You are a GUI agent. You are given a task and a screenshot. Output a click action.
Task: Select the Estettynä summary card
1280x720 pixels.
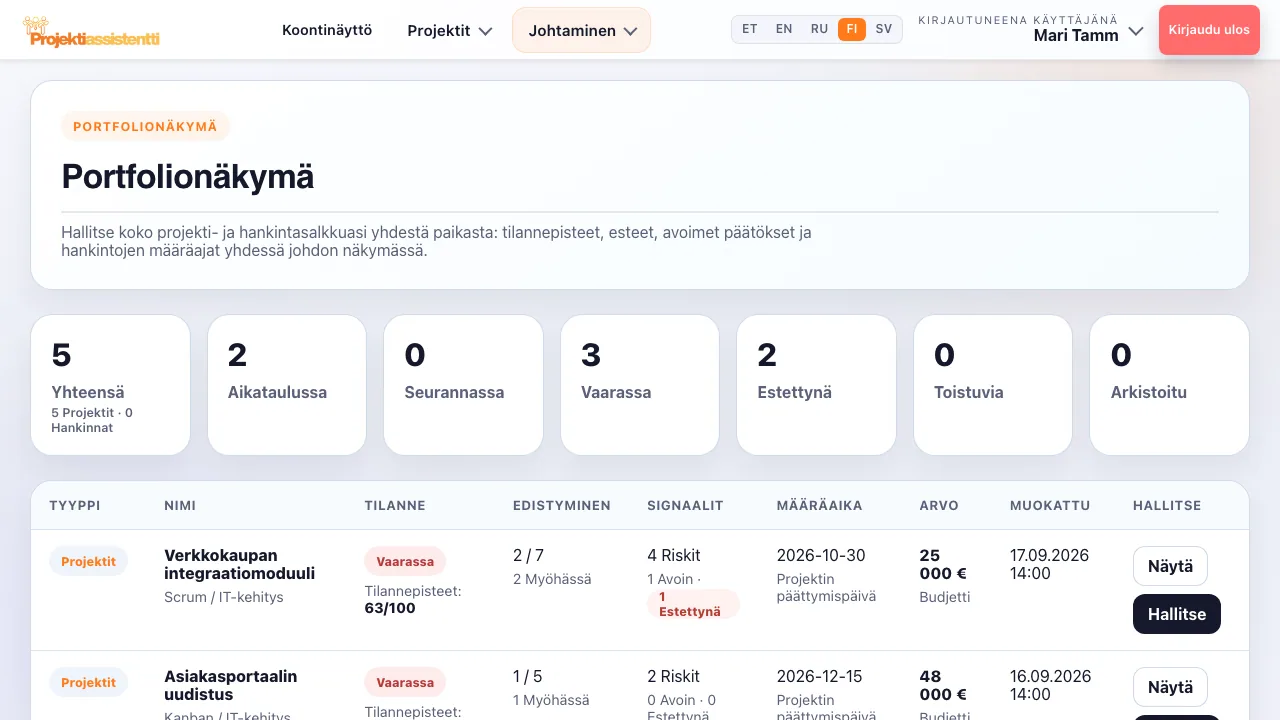point(816,385)
